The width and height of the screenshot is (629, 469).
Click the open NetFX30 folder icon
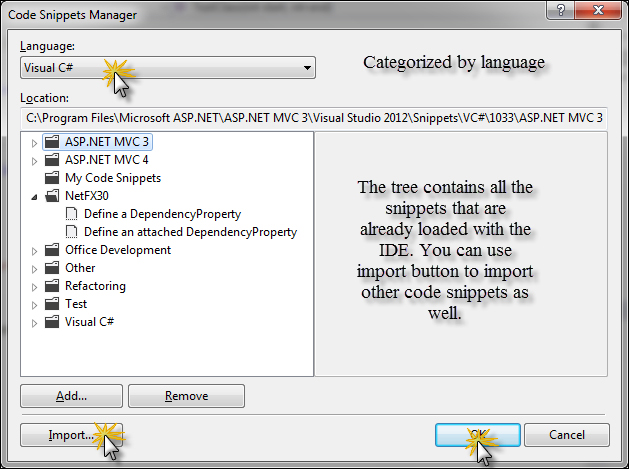[x=52, y=196]
